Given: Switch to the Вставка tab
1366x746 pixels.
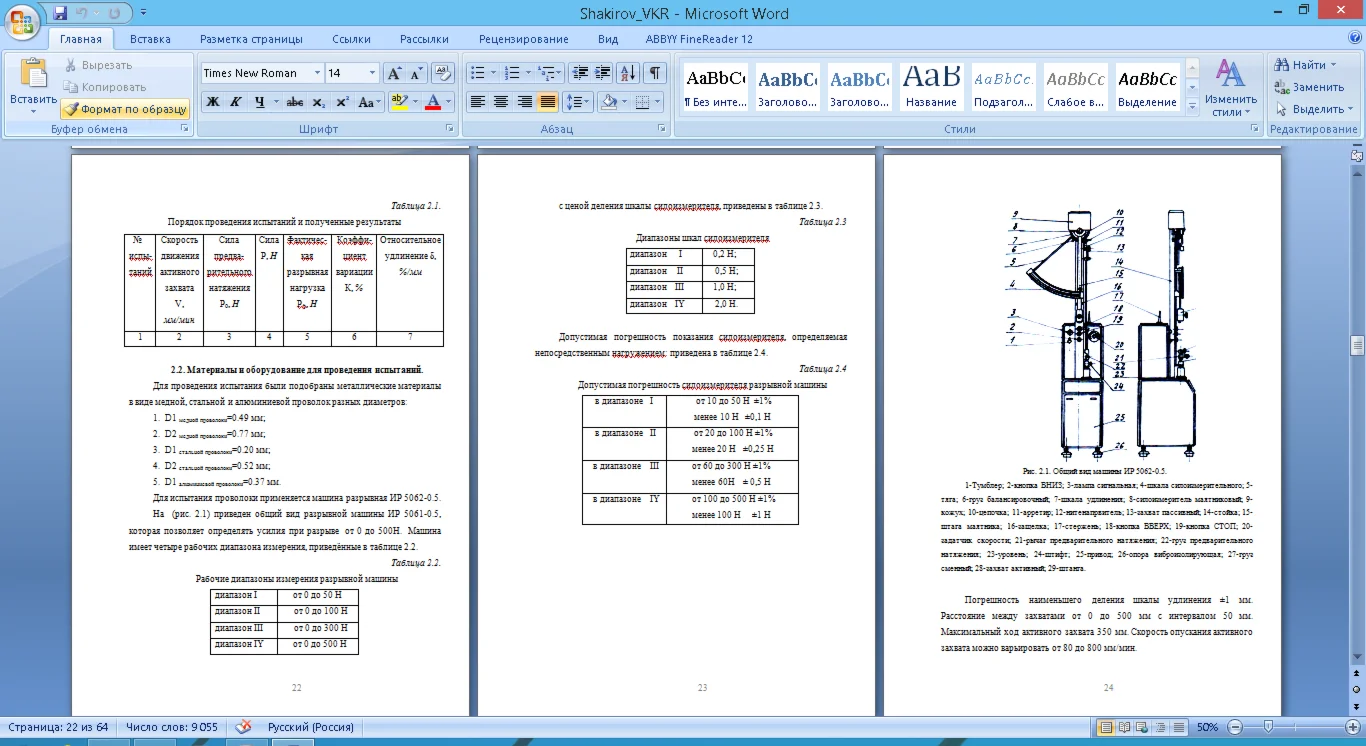Looking at the screenshot, I should point(150,39).
